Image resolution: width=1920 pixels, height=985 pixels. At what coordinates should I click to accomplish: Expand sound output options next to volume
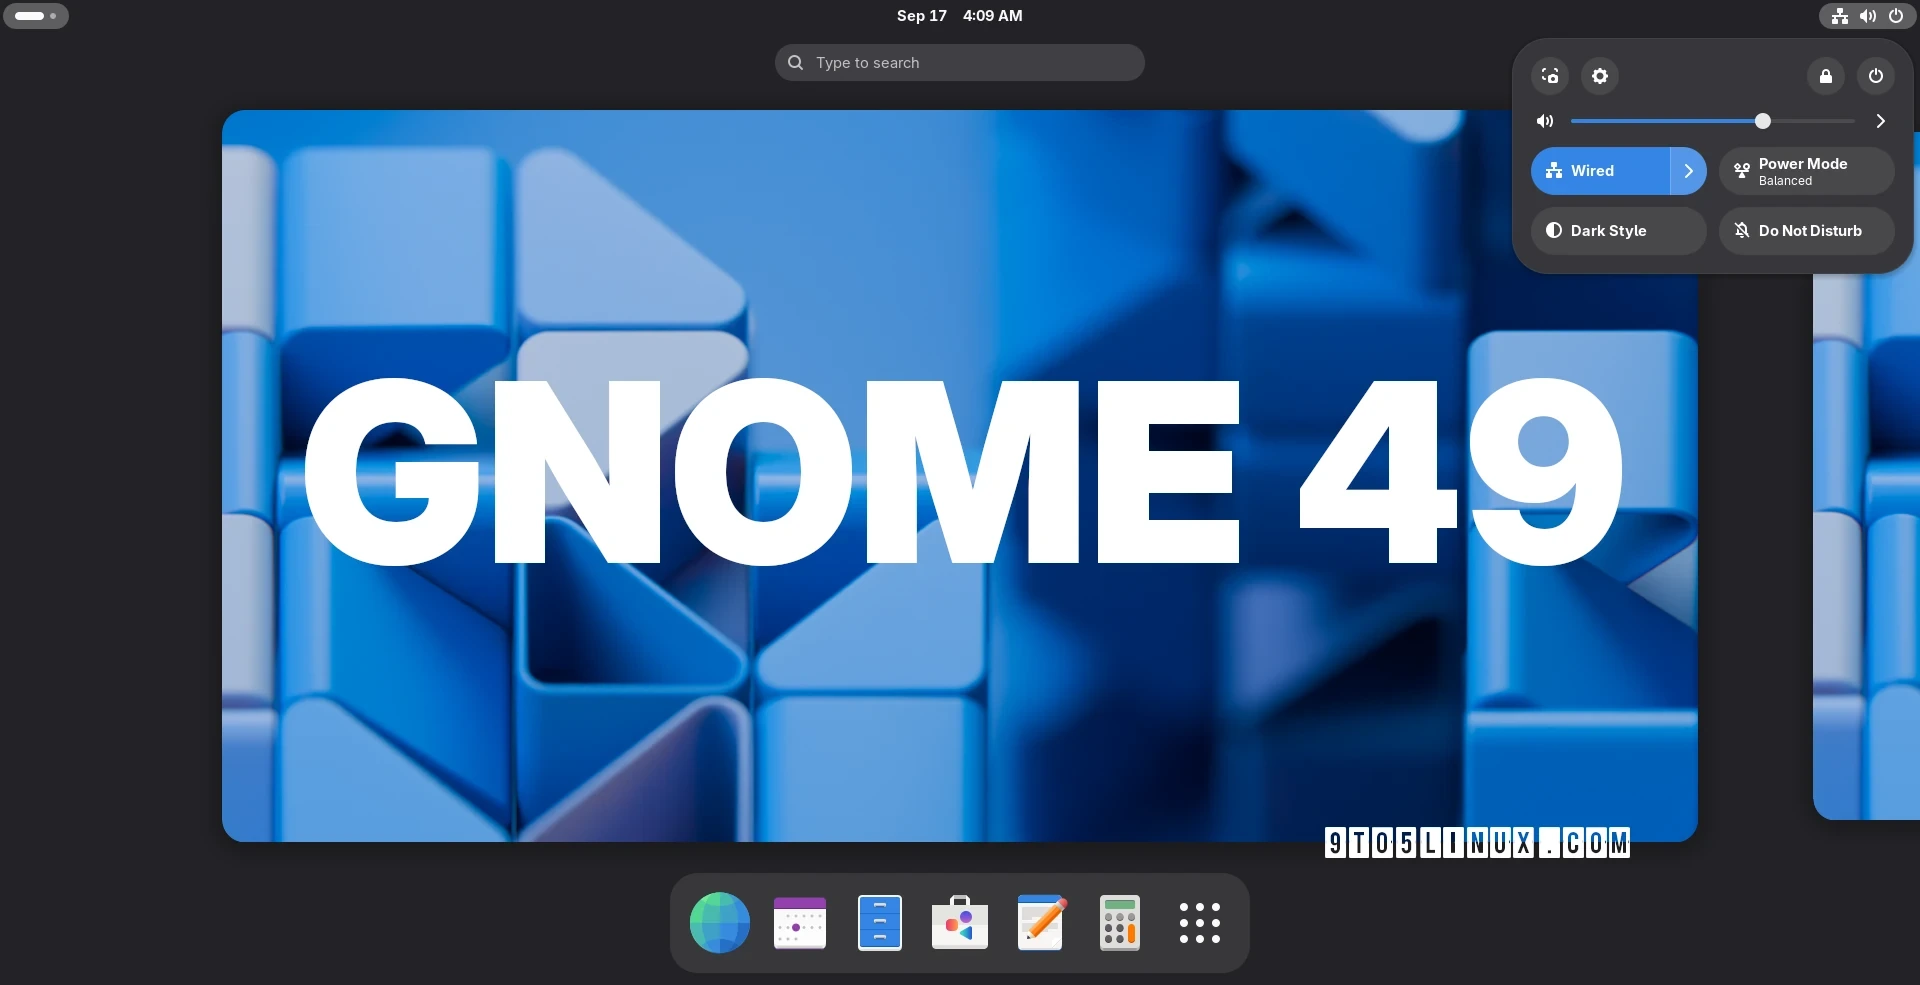click(x=1880, y=121)
